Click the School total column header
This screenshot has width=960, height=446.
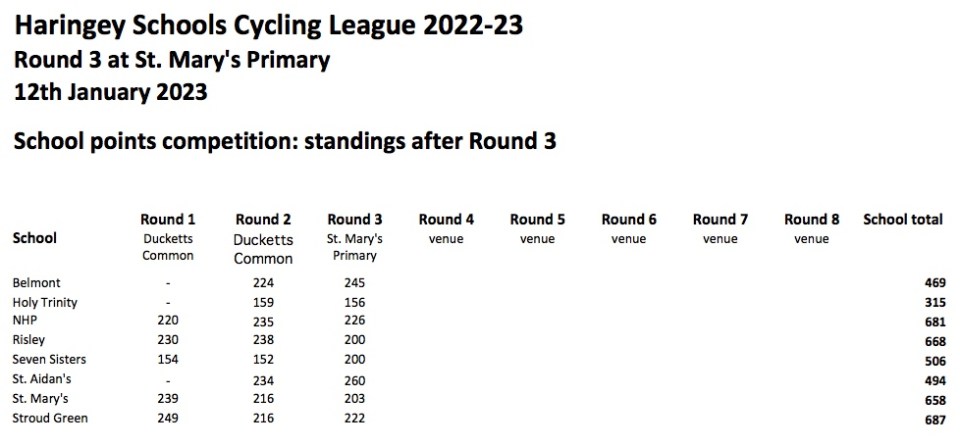tap(903, 220)
